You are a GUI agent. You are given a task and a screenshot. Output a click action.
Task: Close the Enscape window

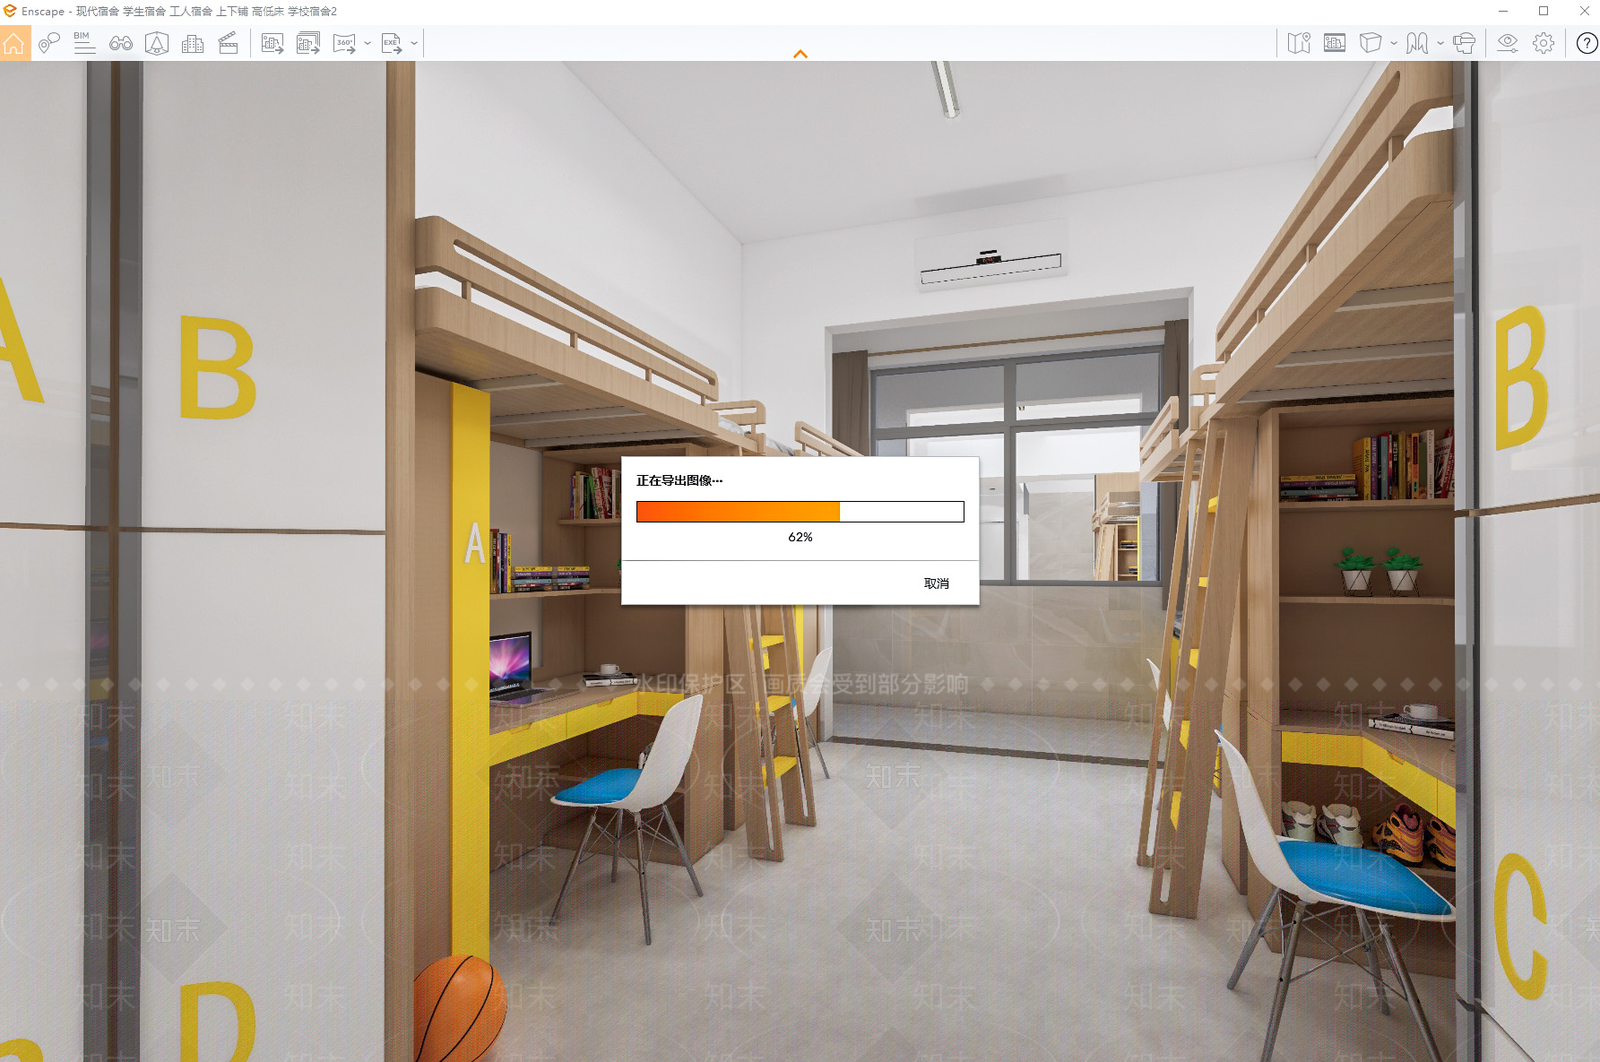1584,11
